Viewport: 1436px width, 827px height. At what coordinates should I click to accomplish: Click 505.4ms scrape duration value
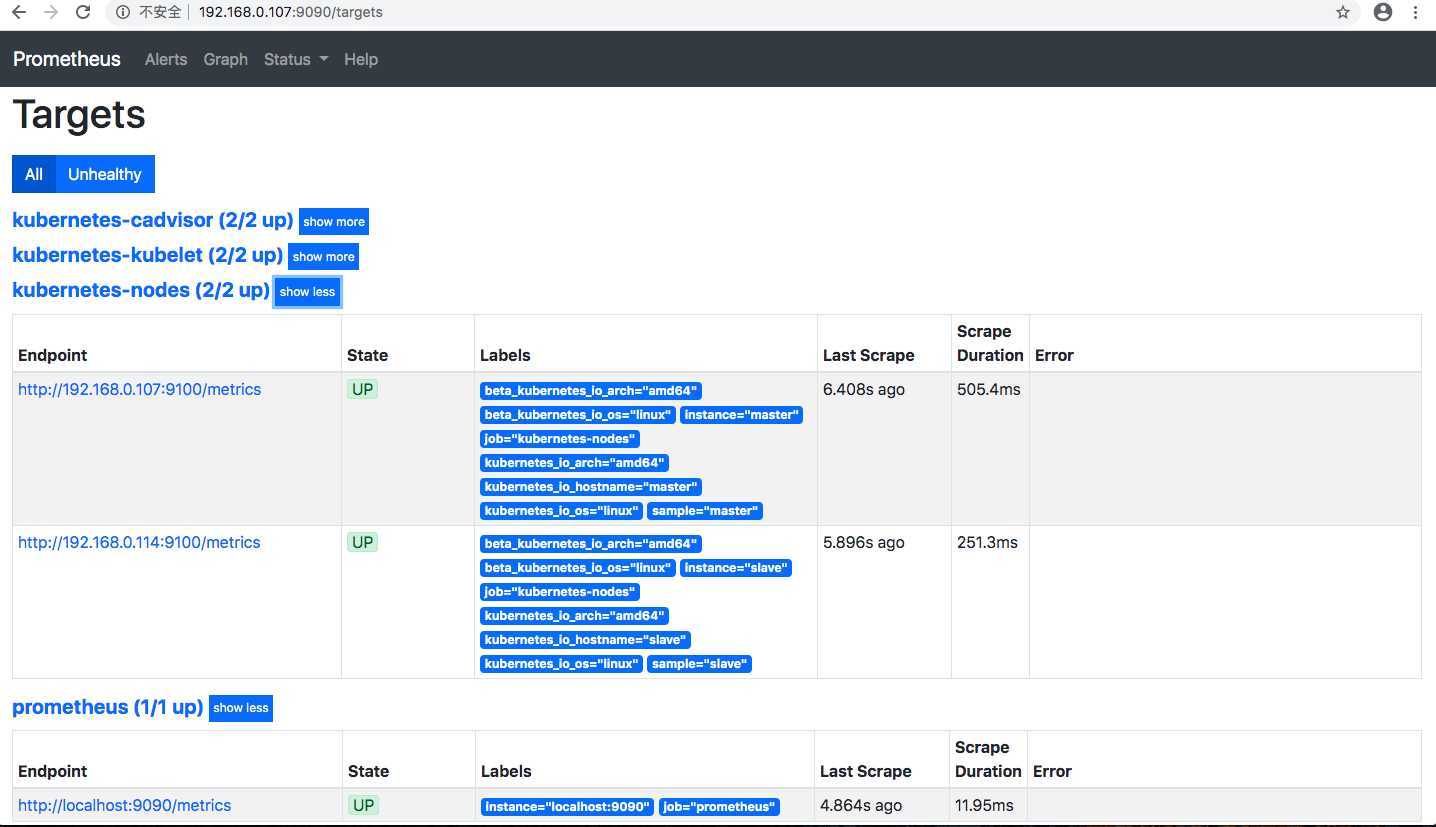click(989, 389)
